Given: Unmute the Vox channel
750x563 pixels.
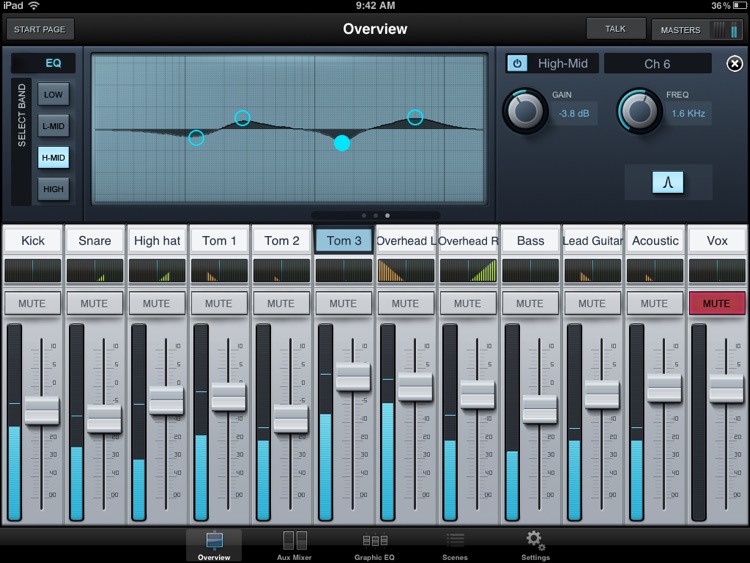Looking at the screenshot, I should pos(717,303).
